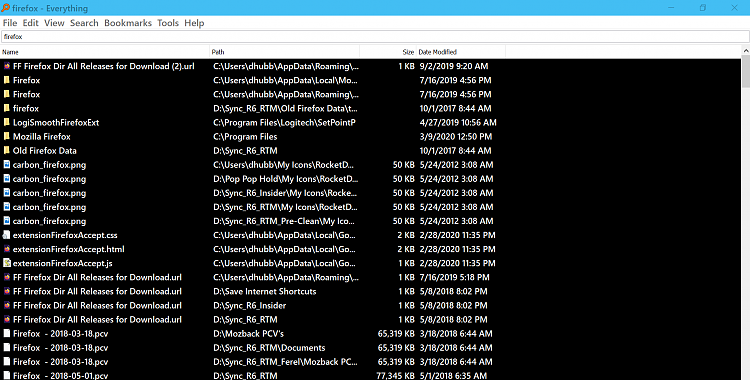Viewport: 750px width, 380px height.
Task: Click pcv file icon in Sync_R6_RTM\Documents row
Action: point(7,347)
